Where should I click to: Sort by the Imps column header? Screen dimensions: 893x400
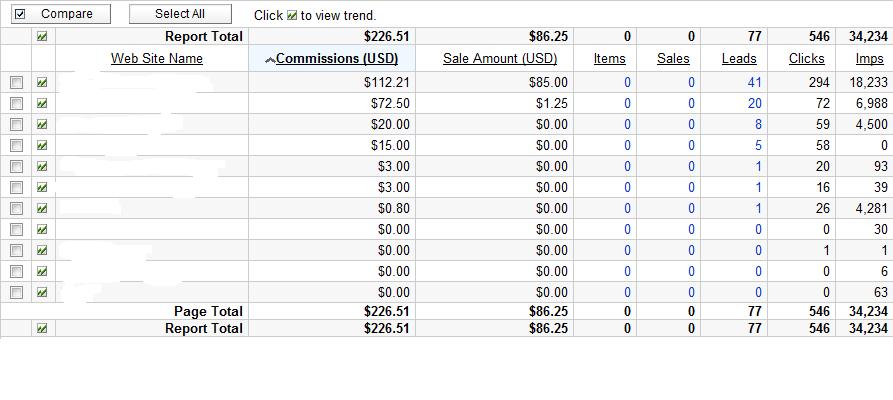point(869,59)
